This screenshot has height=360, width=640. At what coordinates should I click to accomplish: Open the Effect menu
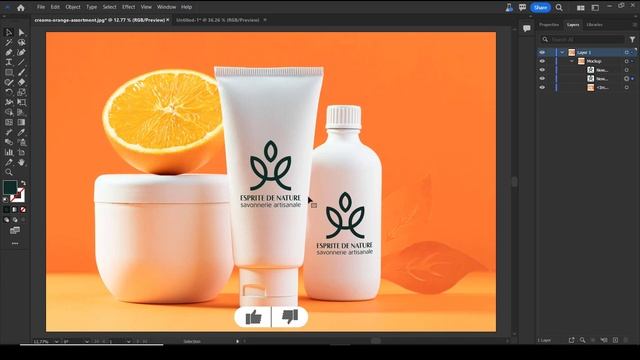[x=128, y=7]
